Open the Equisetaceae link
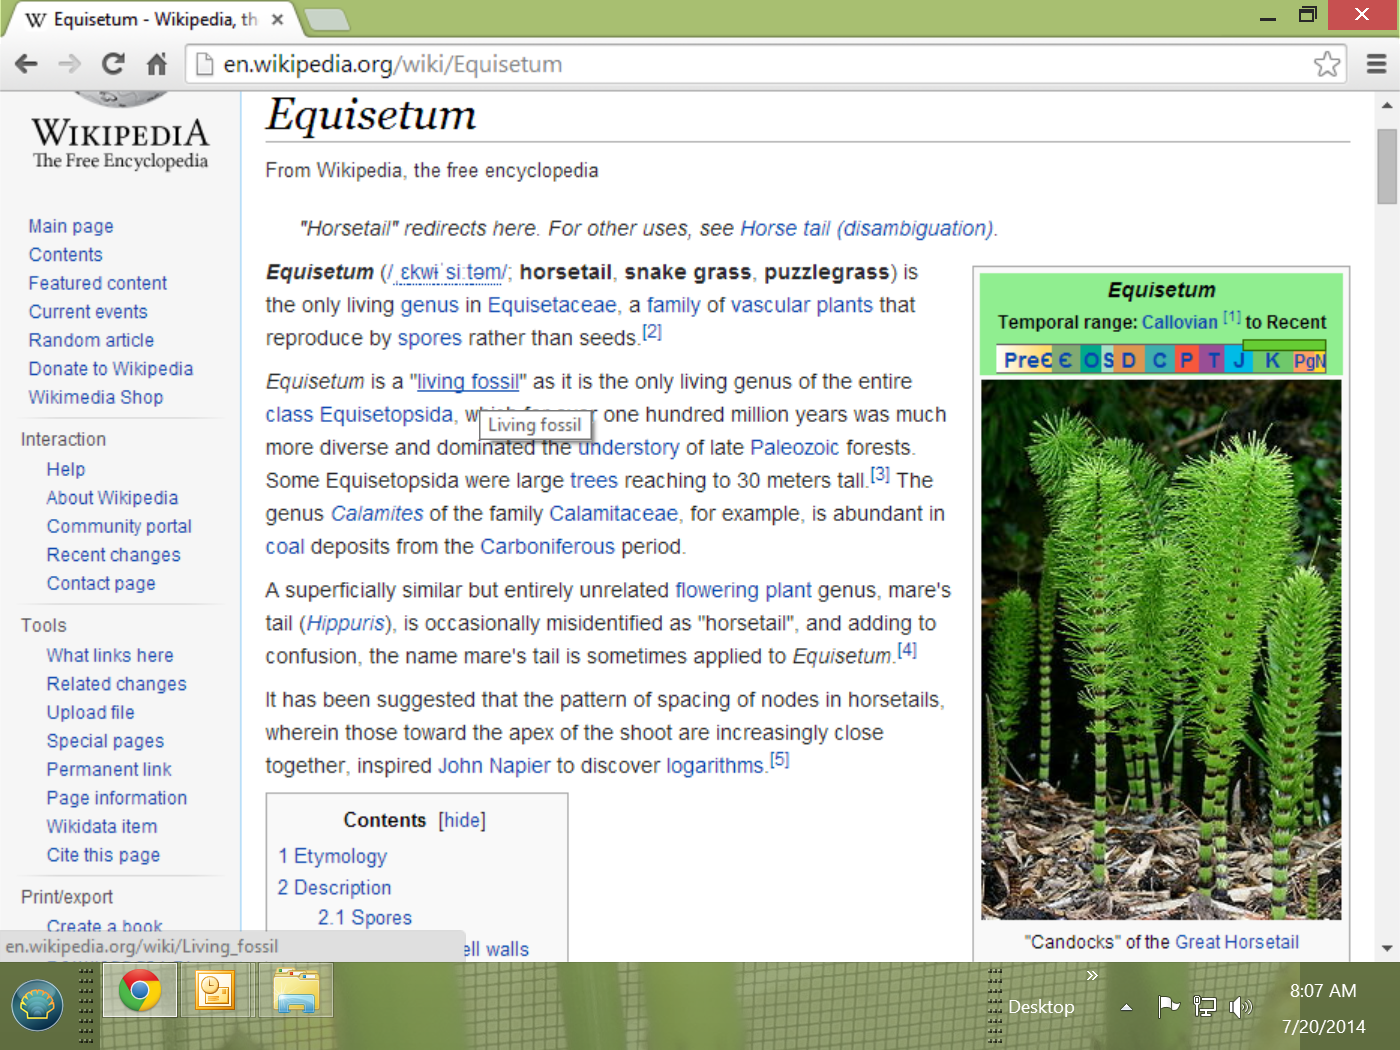Viewport: 1400px width, 1050px height. (552, 305)
